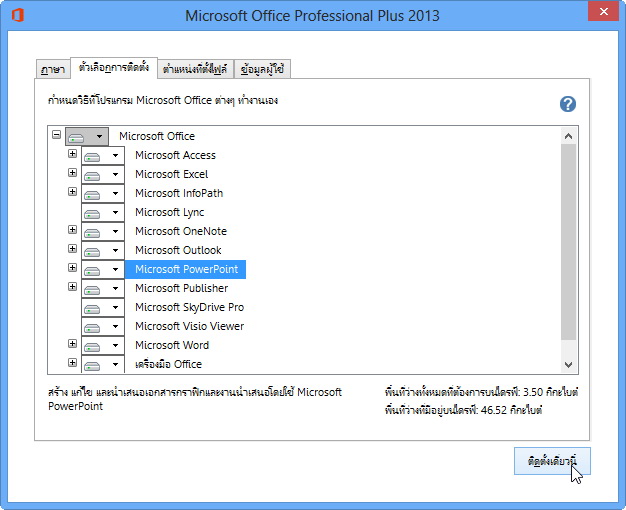Image resolution: width=626 pixels, height=510 pixels.
Task: Click the drive icon for Microsoft Outlook
Action: point(93,252)
